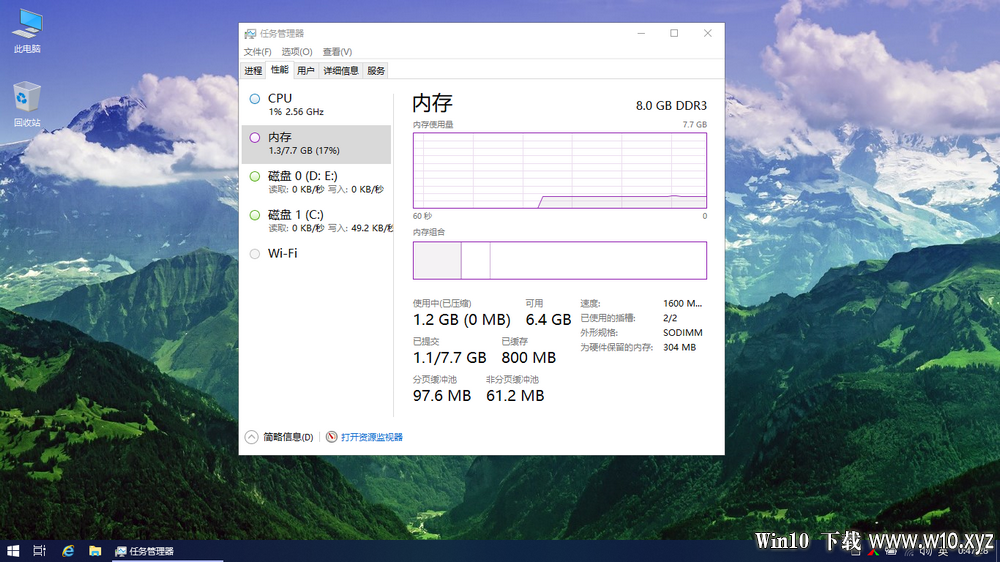Open Internet Explorer from the taskbar
The width and height of the screenshot is (1000, 562).
(68, 551)
